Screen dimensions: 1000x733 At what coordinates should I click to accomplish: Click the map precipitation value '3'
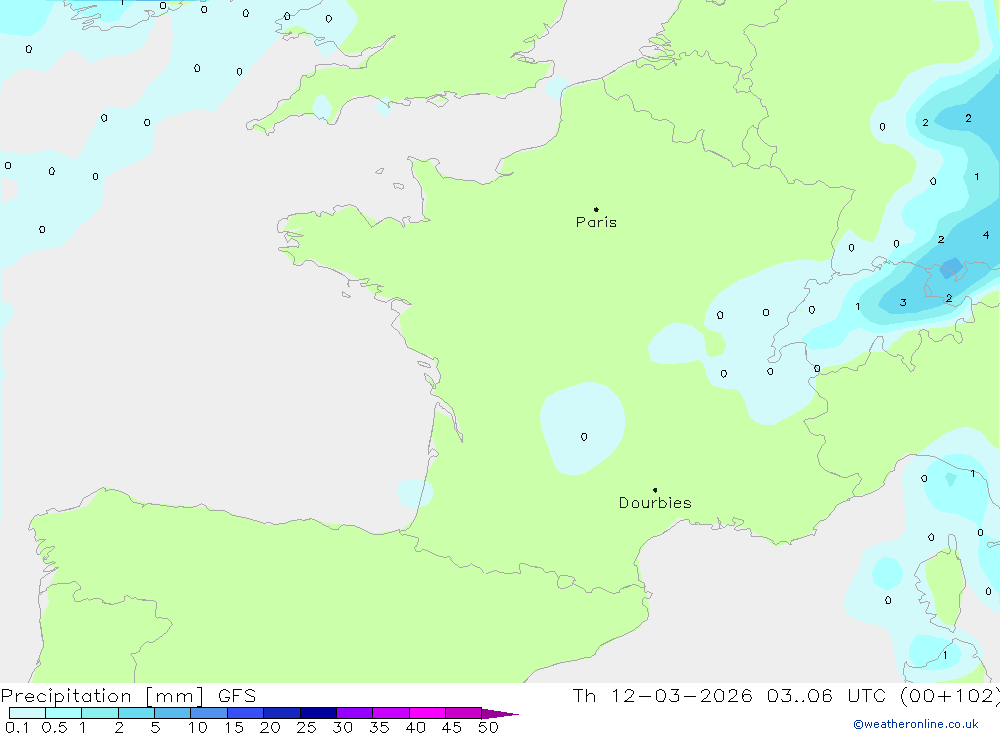(x=903, y=302)
